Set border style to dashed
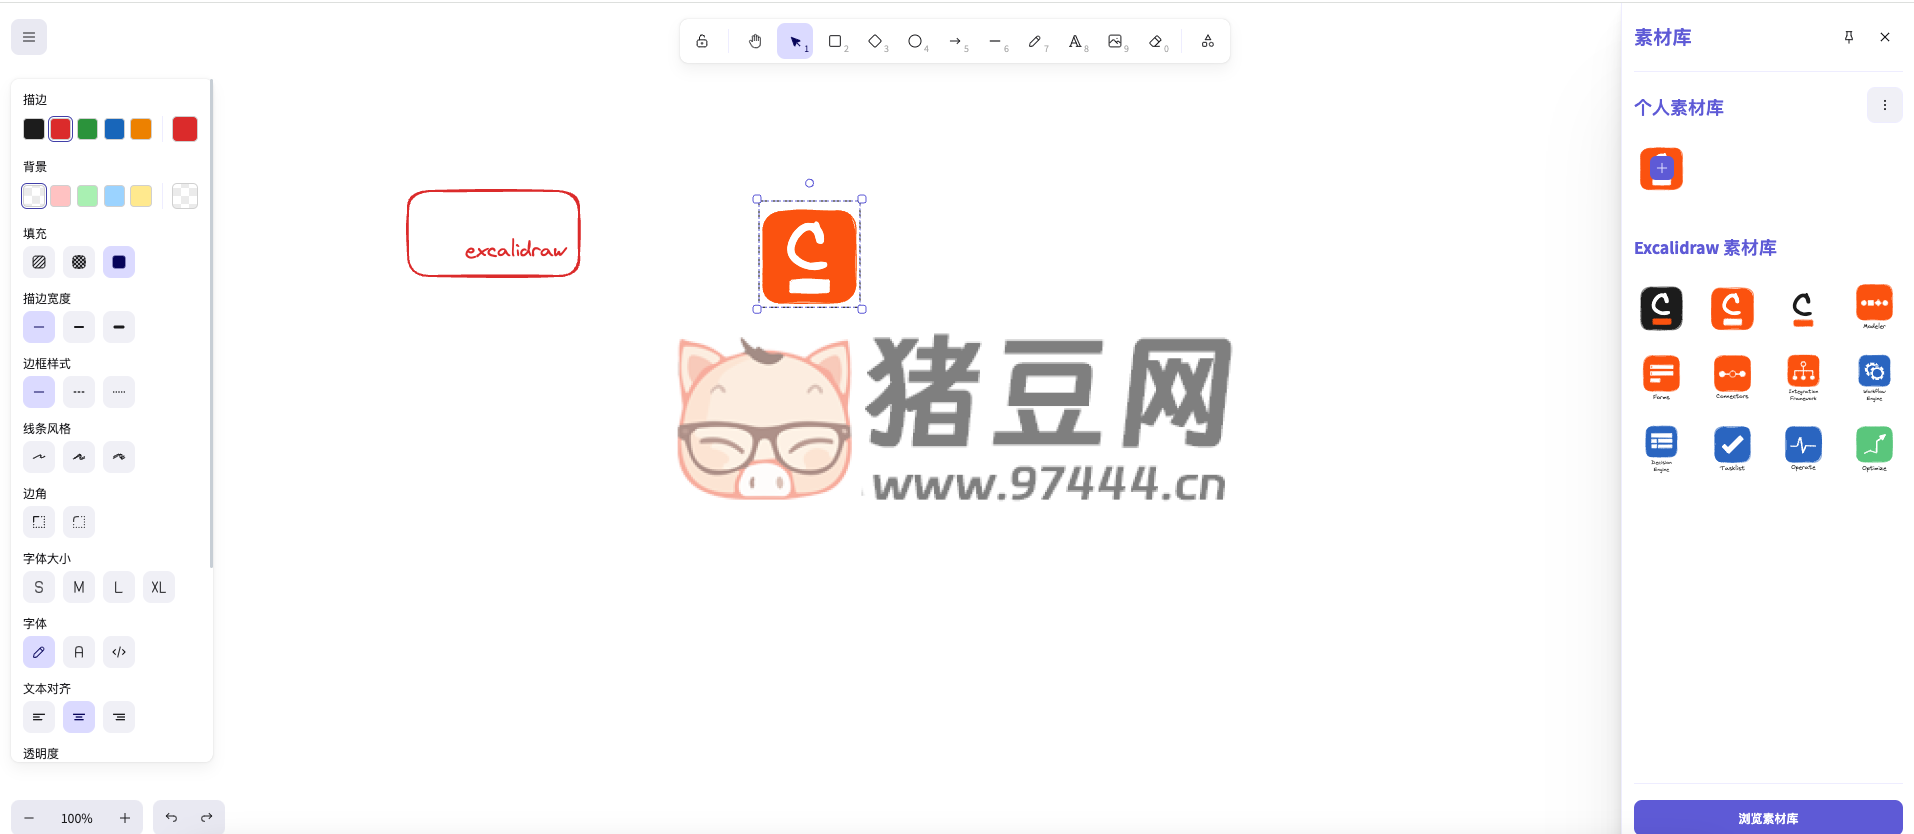The height and width of the screenshot is (834, 1914). point(79,392)
